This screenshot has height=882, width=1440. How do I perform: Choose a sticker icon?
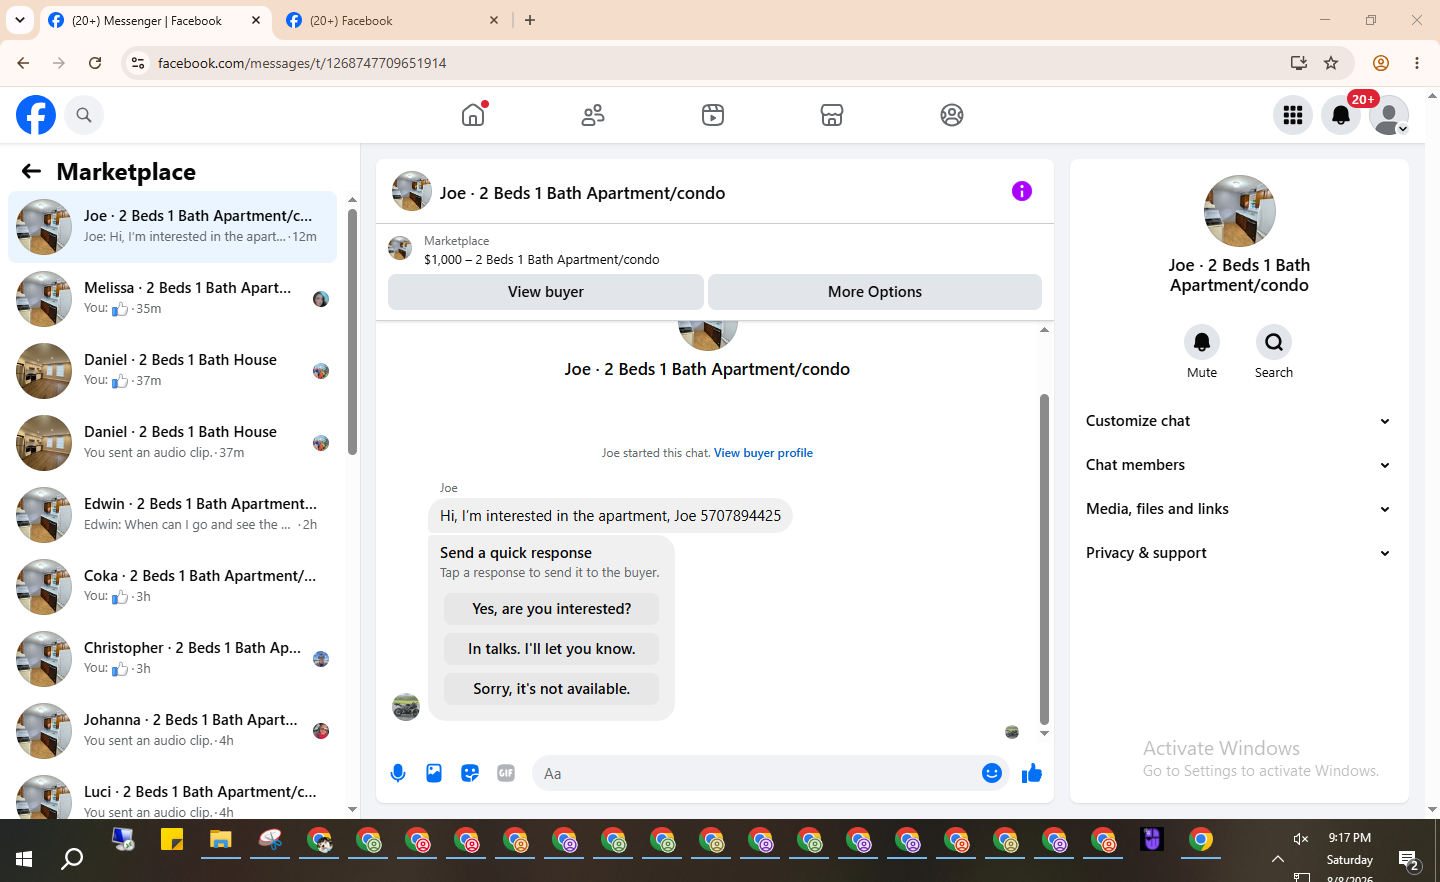(470, 773)
